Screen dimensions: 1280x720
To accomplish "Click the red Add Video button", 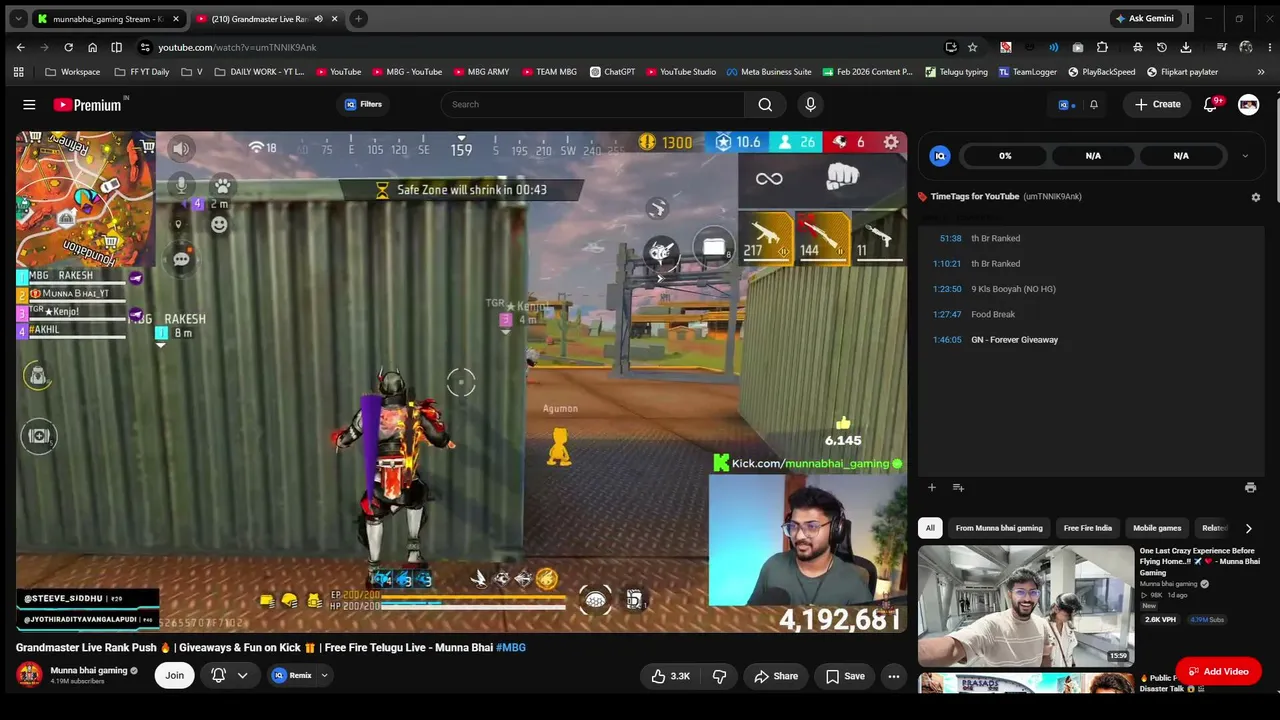I will (1218, 672).
